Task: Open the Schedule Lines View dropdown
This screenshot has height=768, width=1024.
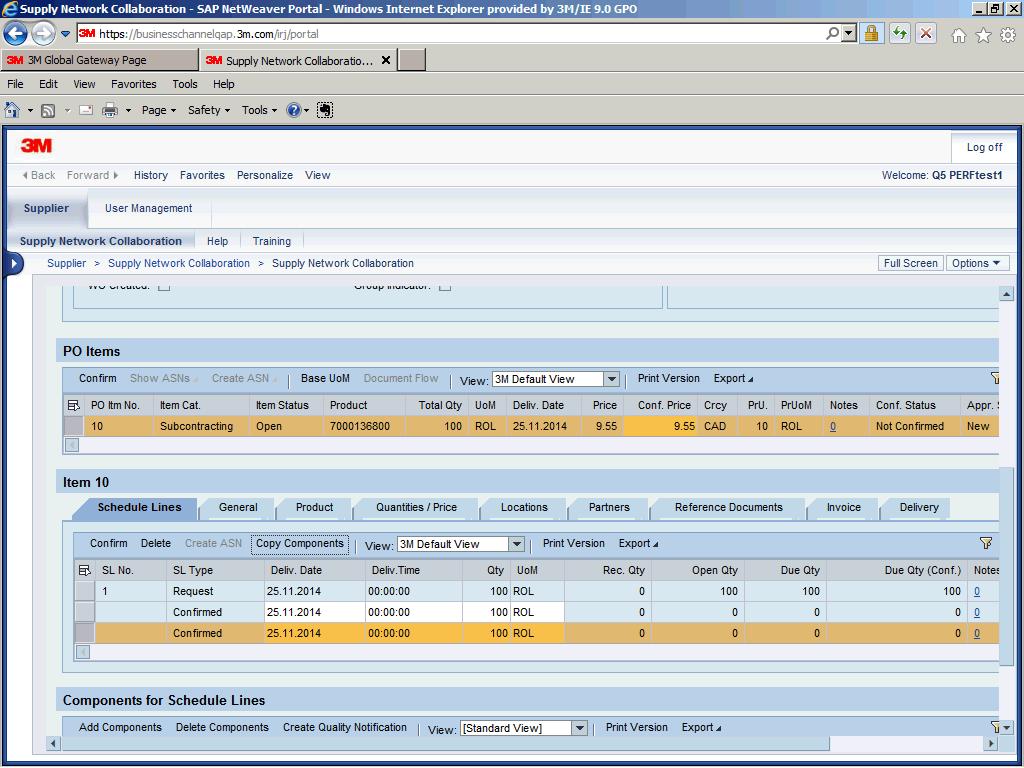Action: point(516,543)
